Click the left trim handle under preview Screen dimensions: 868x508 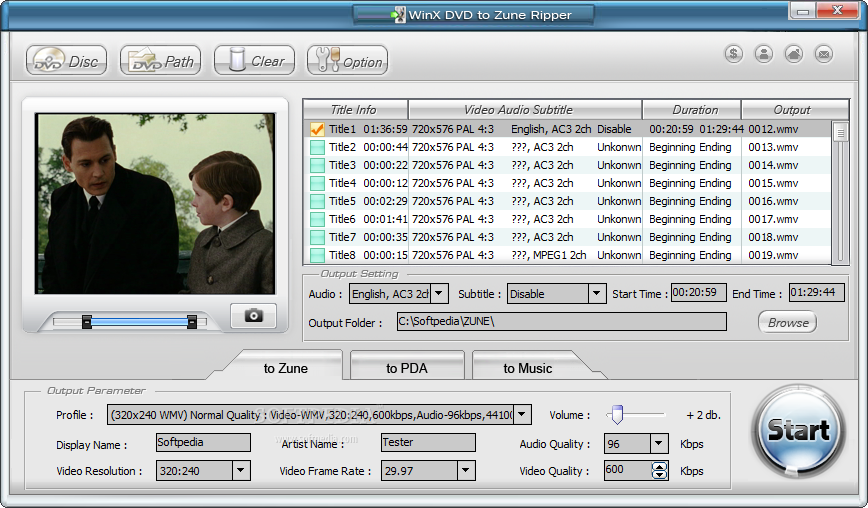point(86,322)
